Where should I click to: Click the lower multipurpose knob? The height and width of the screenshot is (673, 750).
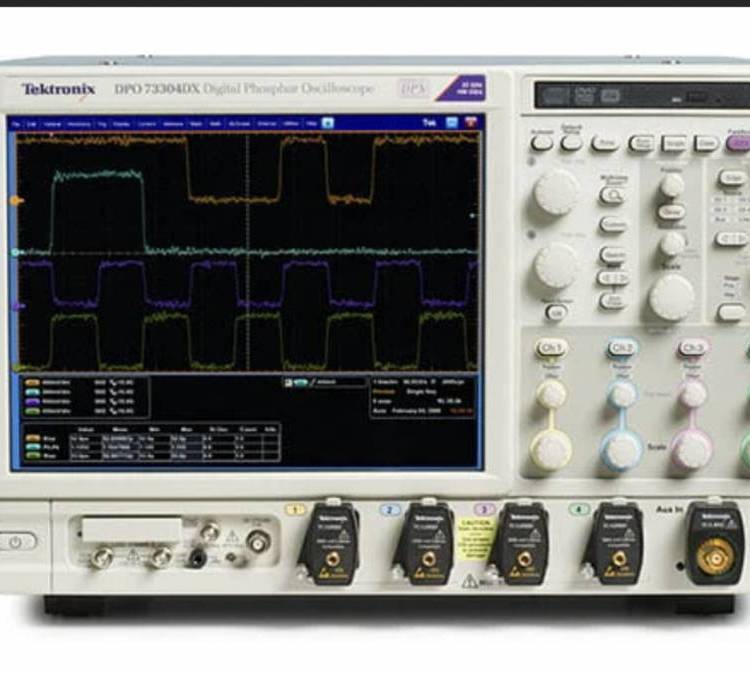click(x=555, y=266)
